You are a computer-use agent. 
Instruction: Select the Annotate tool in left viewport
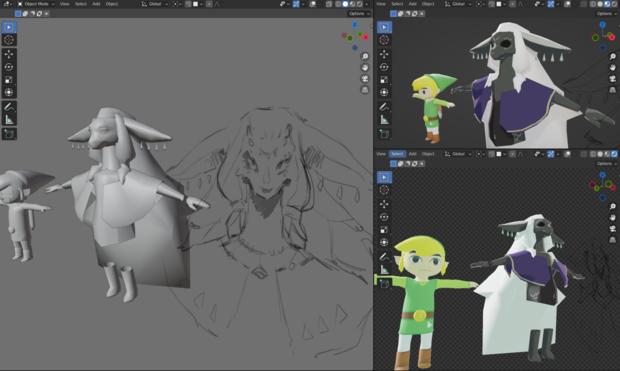(9, 107)
